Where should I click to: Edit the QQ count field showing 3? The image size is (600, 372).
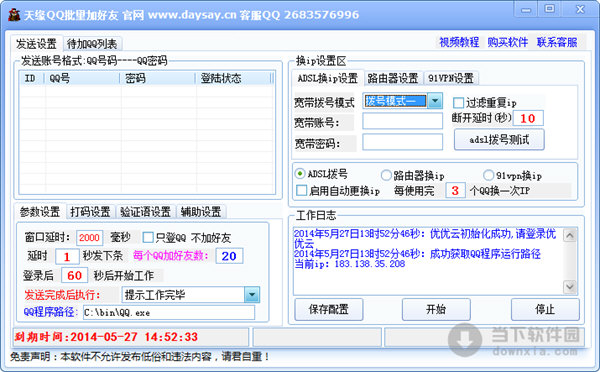pos(455,191)
